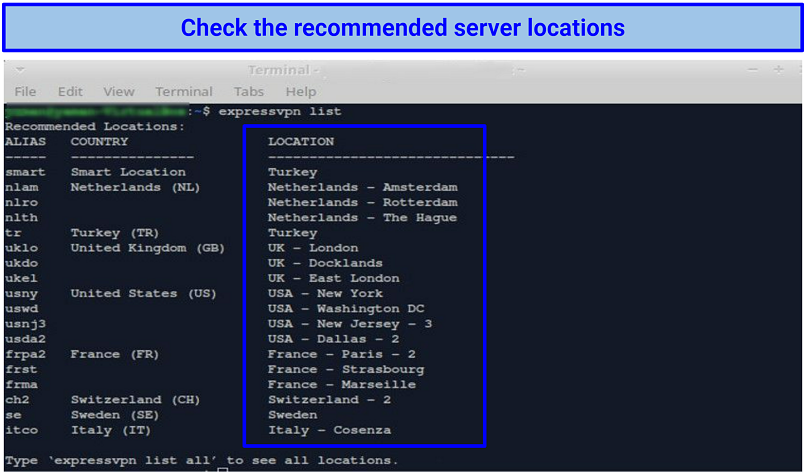
Task: Click 'United States (US)' country entry
Action: (x=143, y=294)
